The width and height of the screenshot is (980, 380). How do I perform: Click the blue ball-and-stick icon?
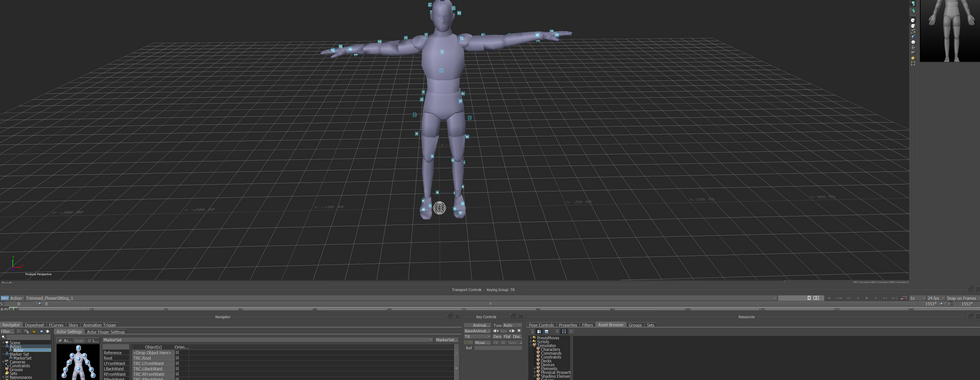[913, 36]
